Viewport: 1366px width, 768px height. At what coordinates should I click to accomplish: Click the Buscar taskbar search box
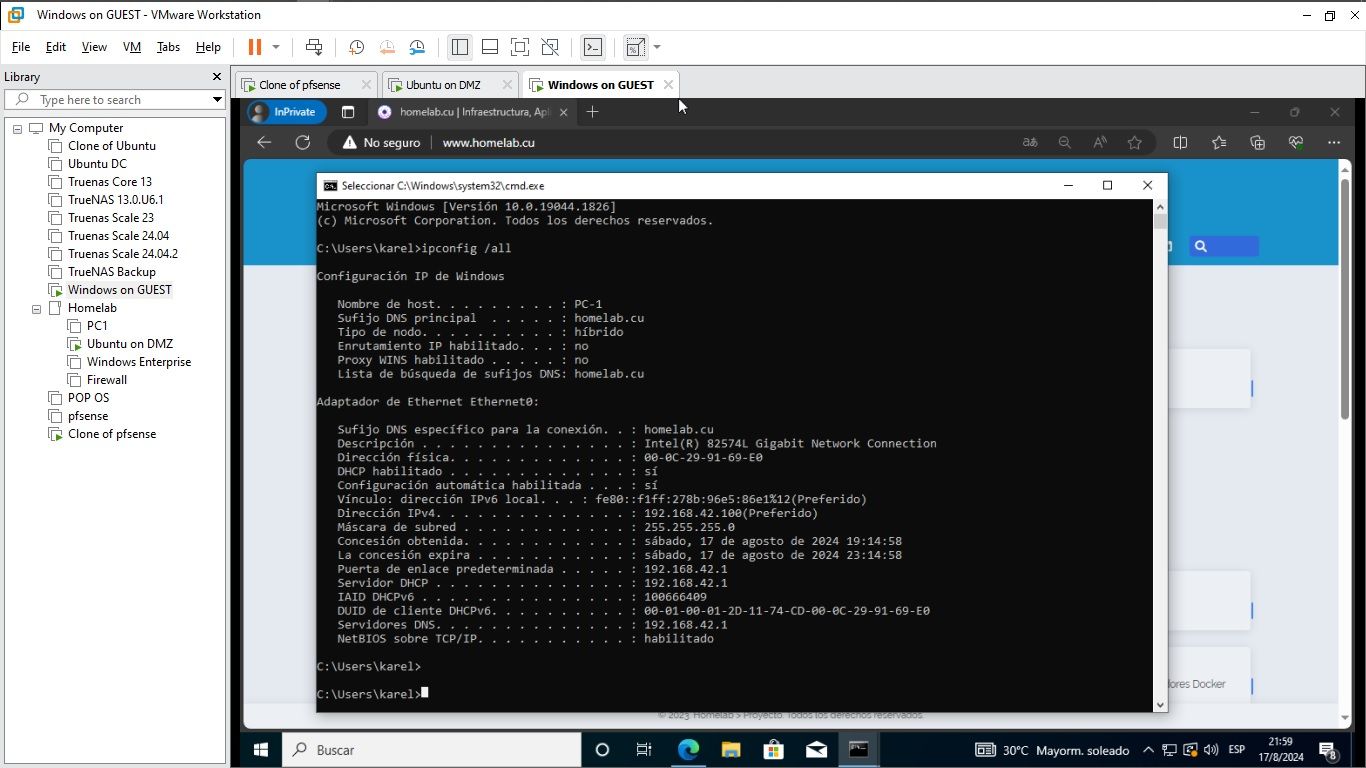coord(431,750)
